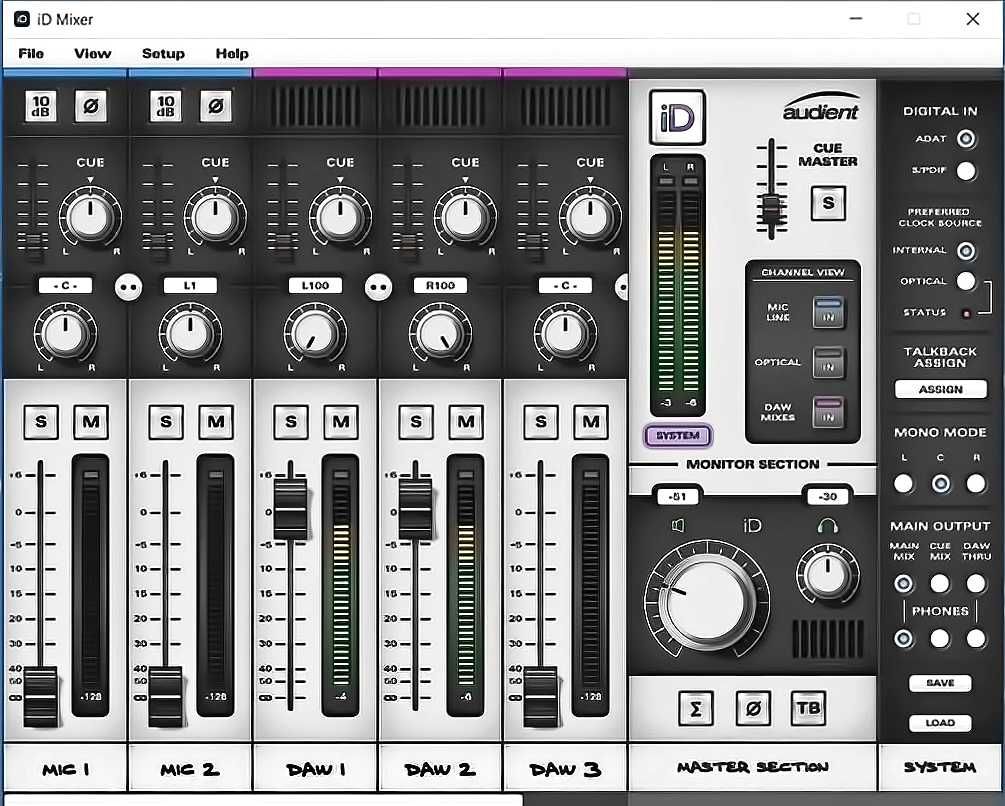This screenshot has height=806, width=1005.
Task: Click the DAW 2 channel name label
Action: point(440,769)
